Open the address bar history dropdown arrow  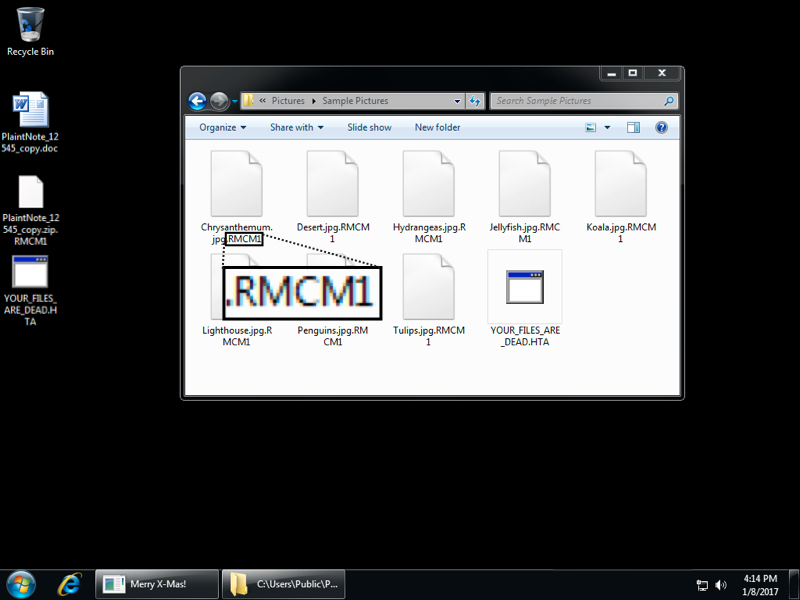coord(457,101)
